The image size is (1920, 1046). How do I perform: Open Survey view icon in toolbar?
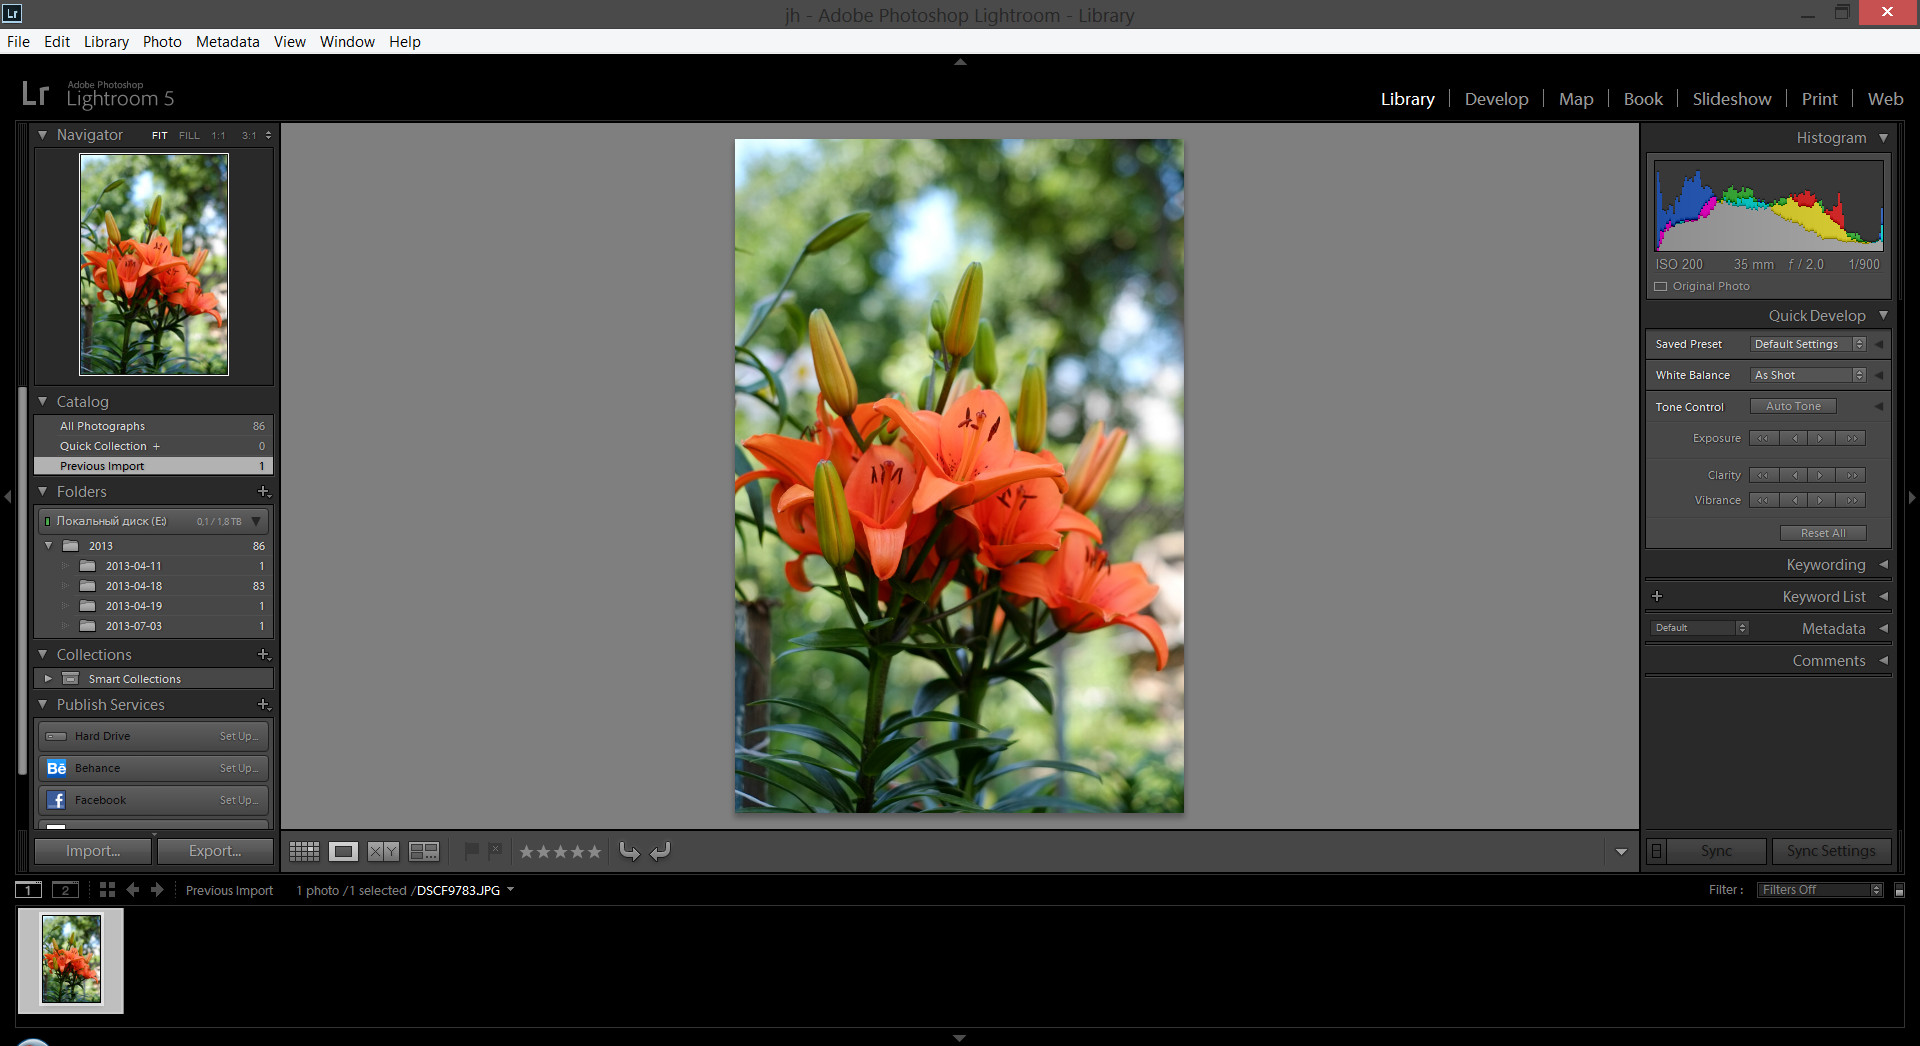pyautogui.click(x=424, y=851)
